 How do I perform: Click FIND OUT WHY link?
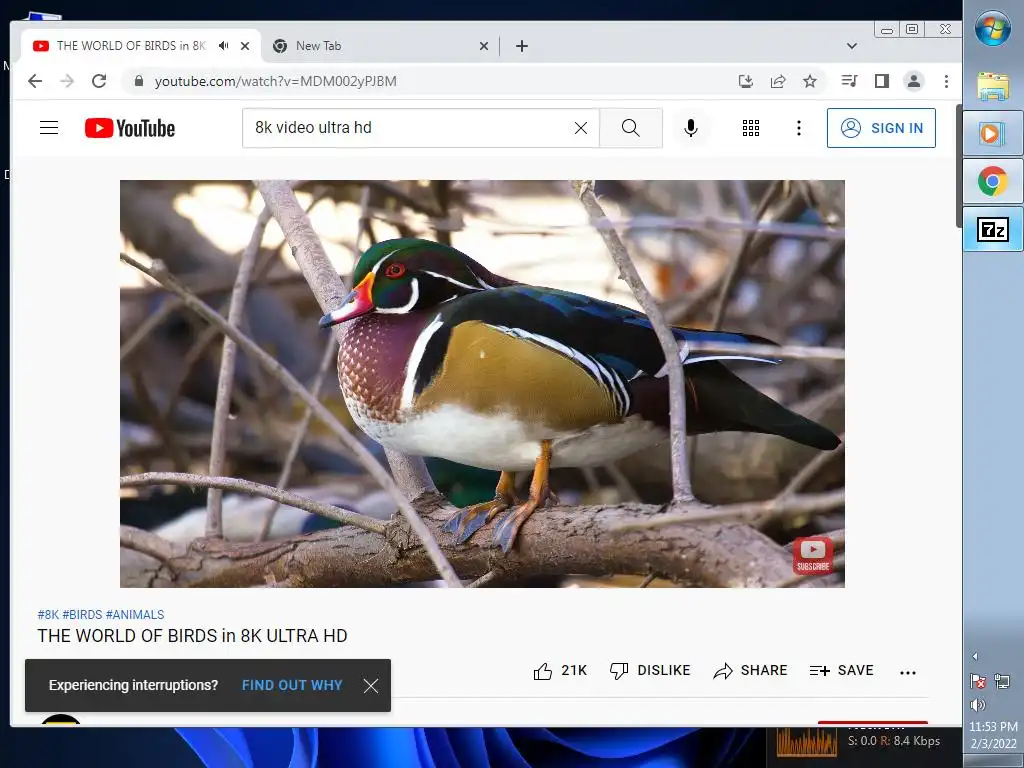click(x=292, y=685)
